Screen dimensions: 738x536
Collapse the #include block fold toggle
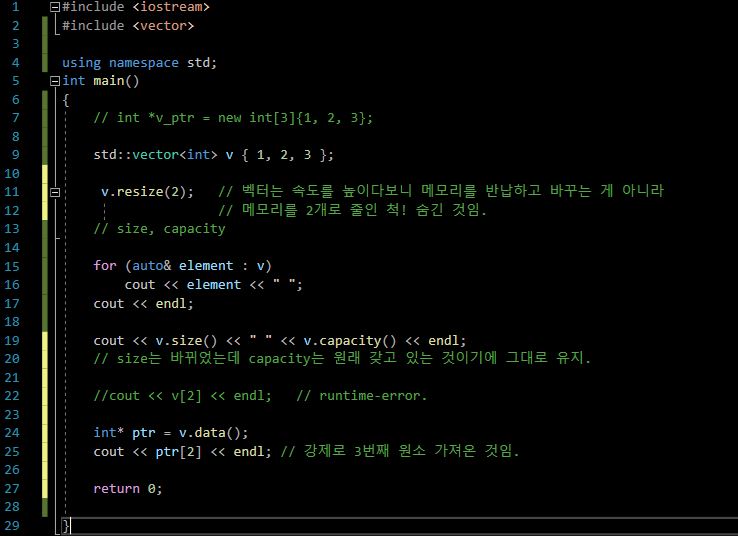pyautogui.click(x=55, y=7)
